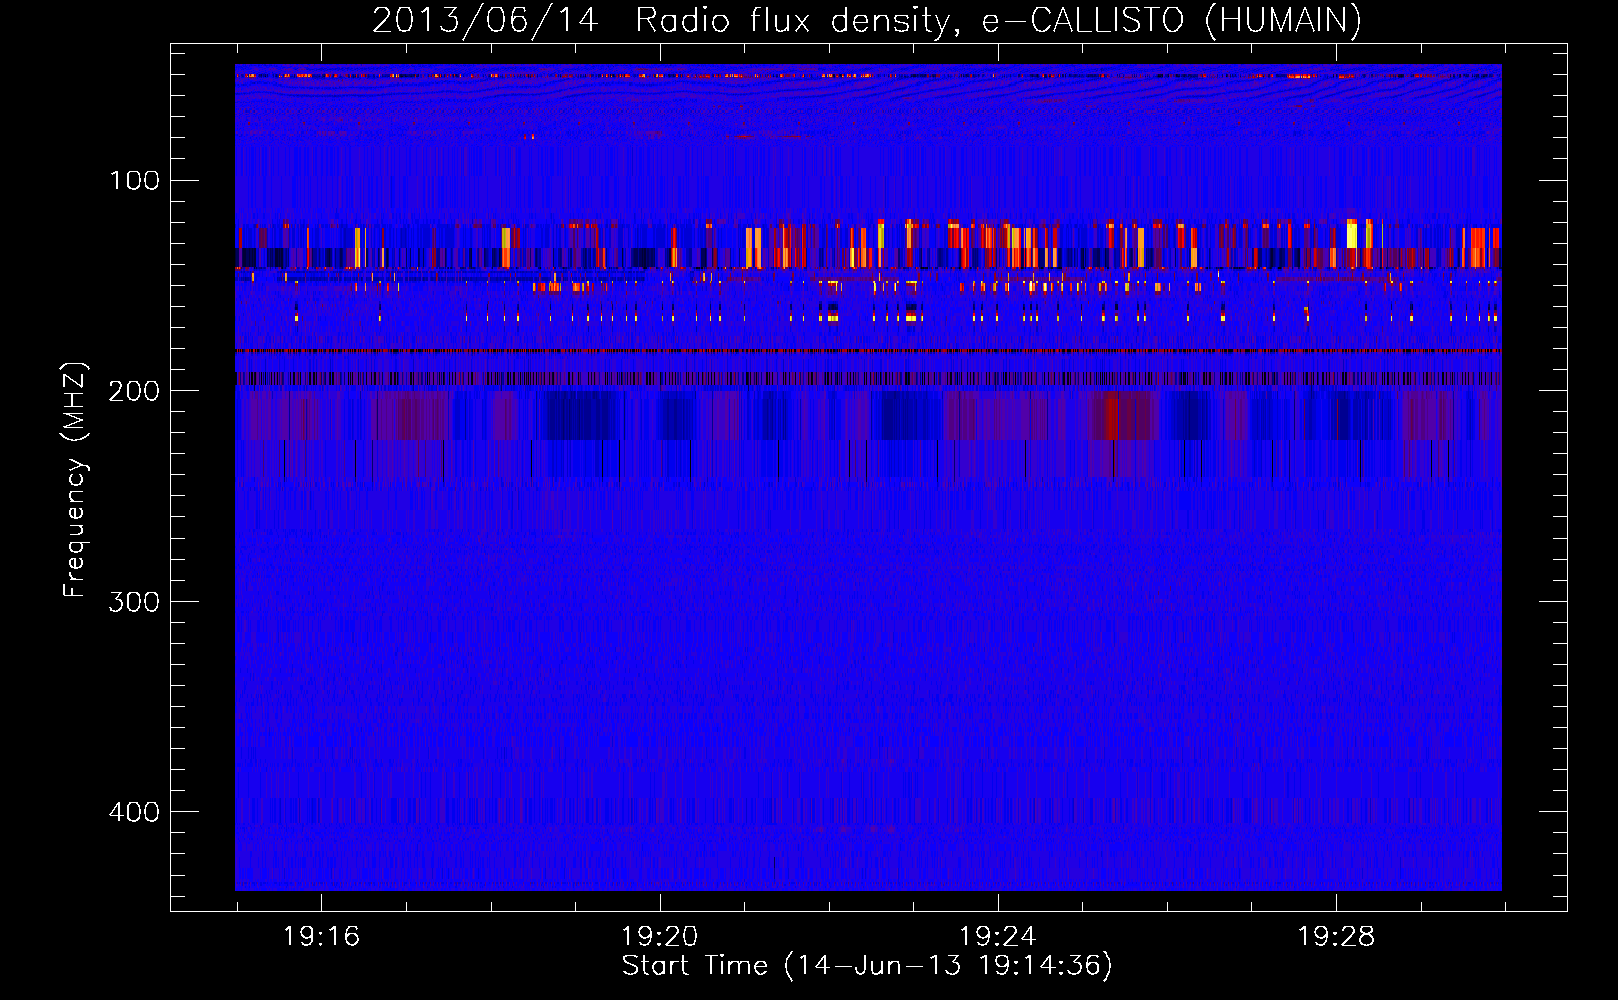
Task: Click the "Start Time (14-Jun-13 19:14:36)" label
Action: coord(867,966)
